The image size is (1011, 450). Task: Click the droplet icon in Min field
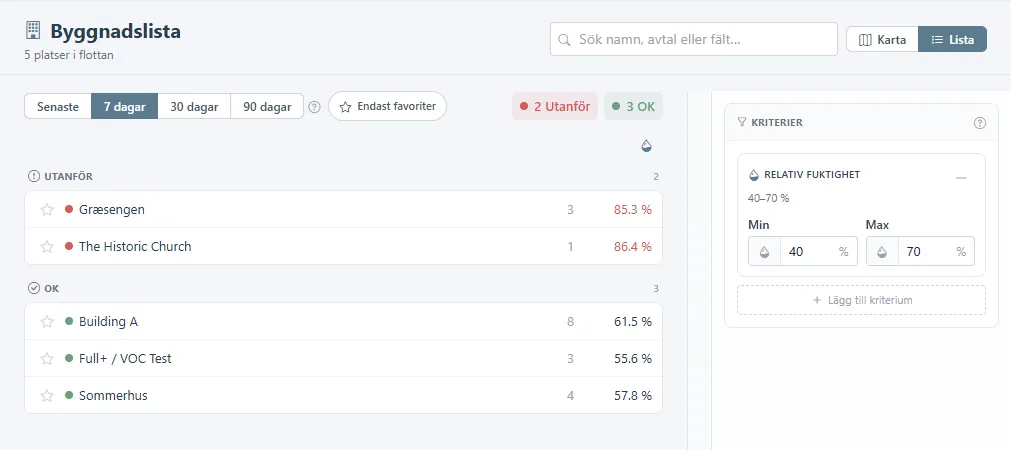764,251
